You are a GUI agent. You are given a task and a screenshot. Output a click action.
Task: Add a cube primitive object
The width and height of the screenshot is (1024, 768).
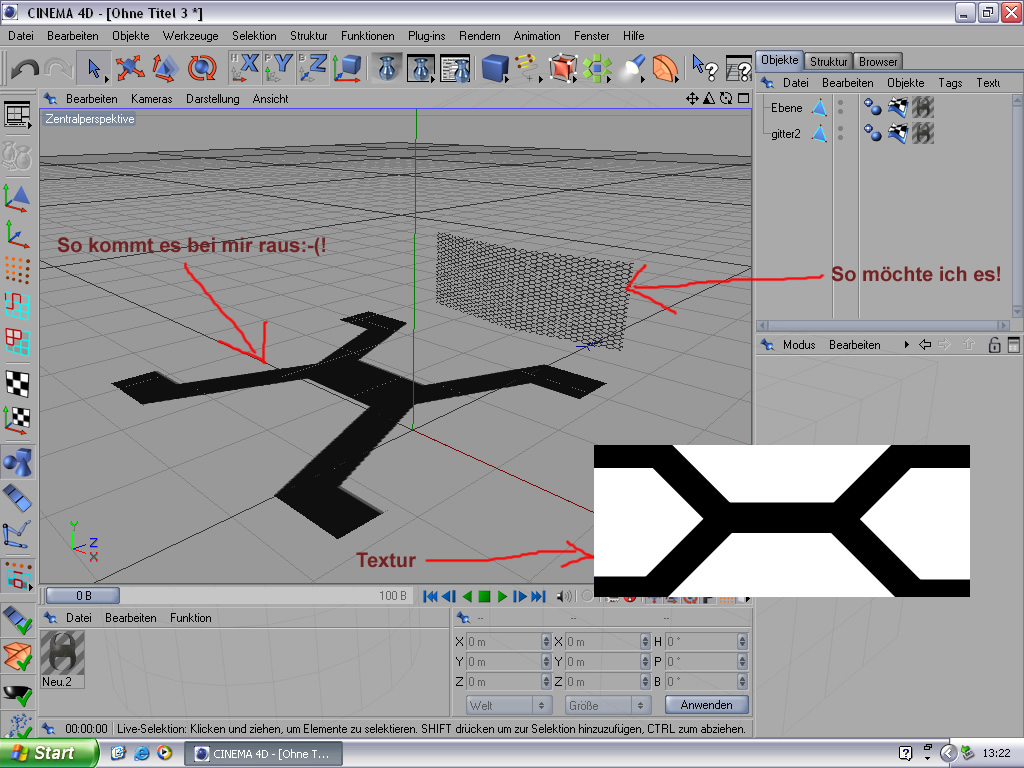point(494,68)
